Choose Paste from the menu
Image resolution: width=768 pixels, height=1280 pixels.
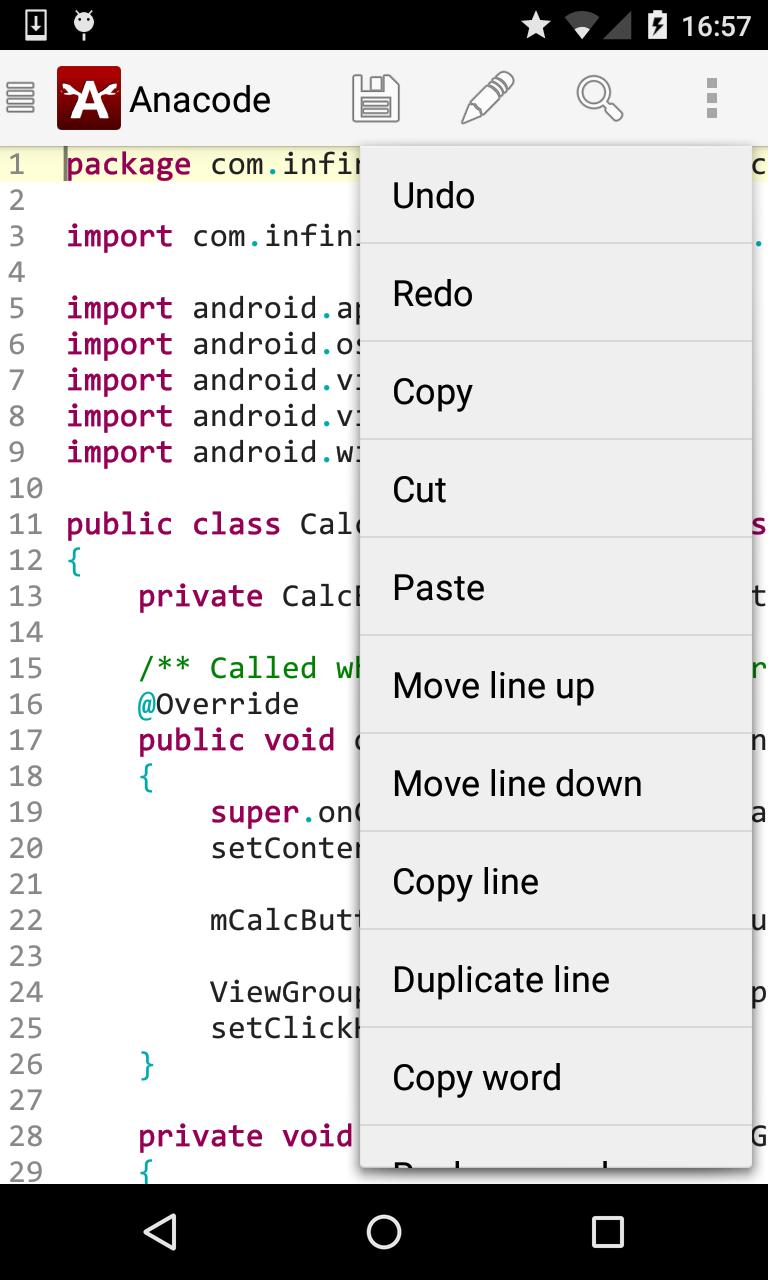click(555, 588)
